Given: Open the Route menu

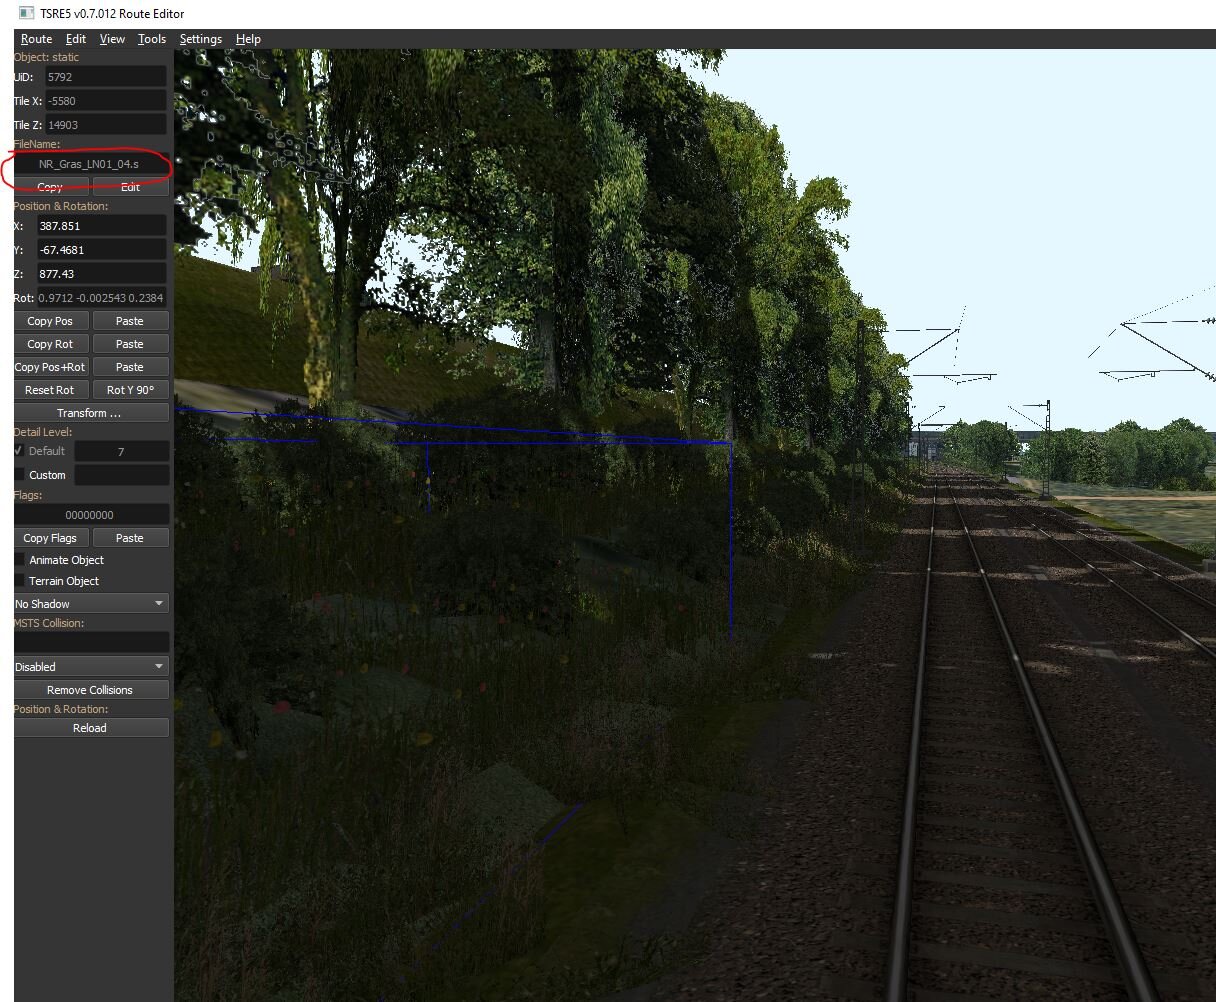Looking at the screenshot, I should coord(36,39).
